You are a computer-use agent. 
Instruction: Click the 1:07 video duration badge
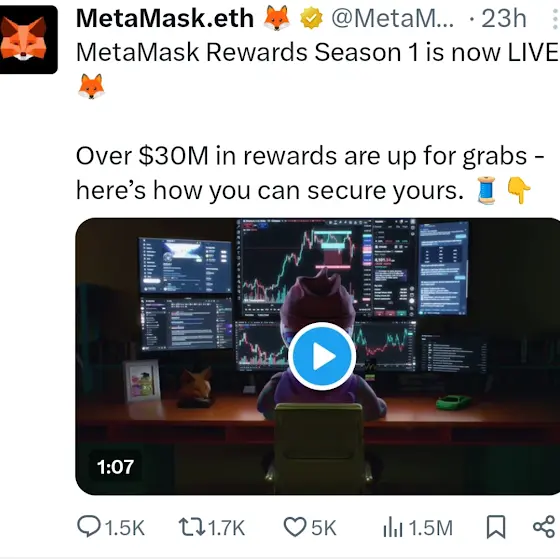[x=115, y=467]
